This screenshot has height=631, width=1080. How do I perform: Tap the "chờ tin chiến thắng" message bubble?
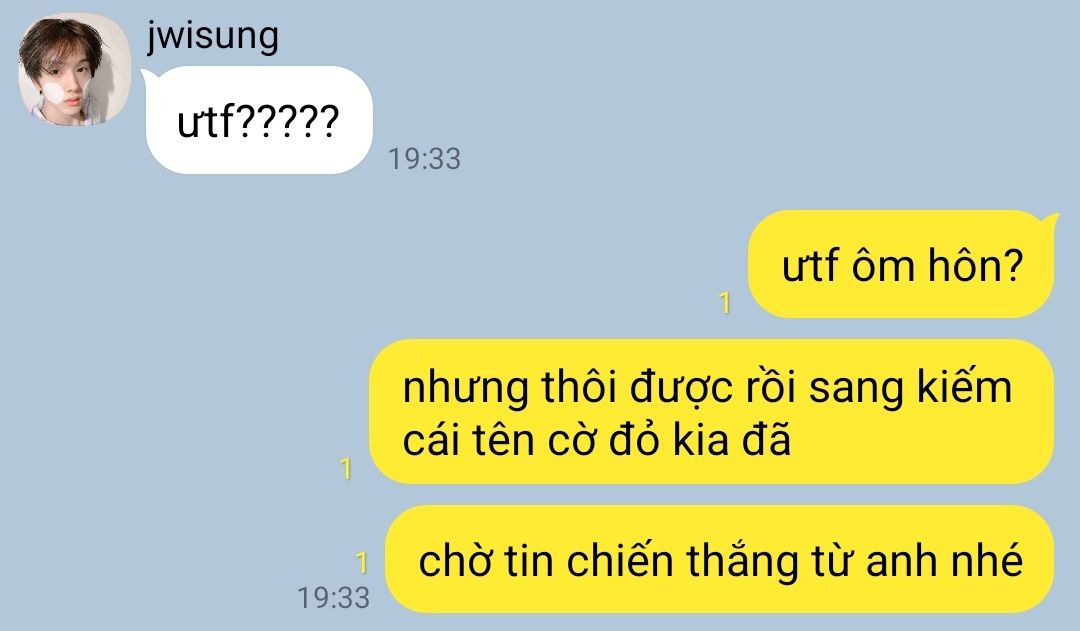tap(720, 559)
